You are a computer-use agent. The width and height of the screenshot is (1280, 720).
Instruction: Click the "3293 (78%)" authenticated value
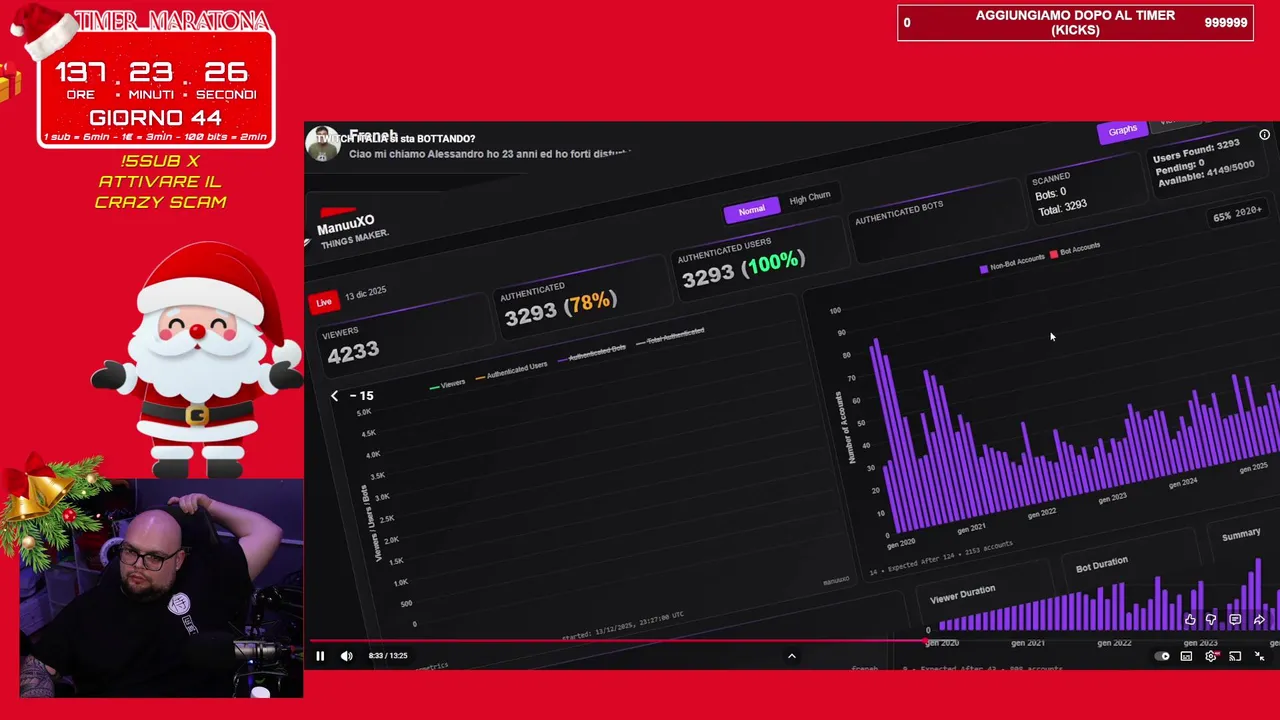(560, 307)
